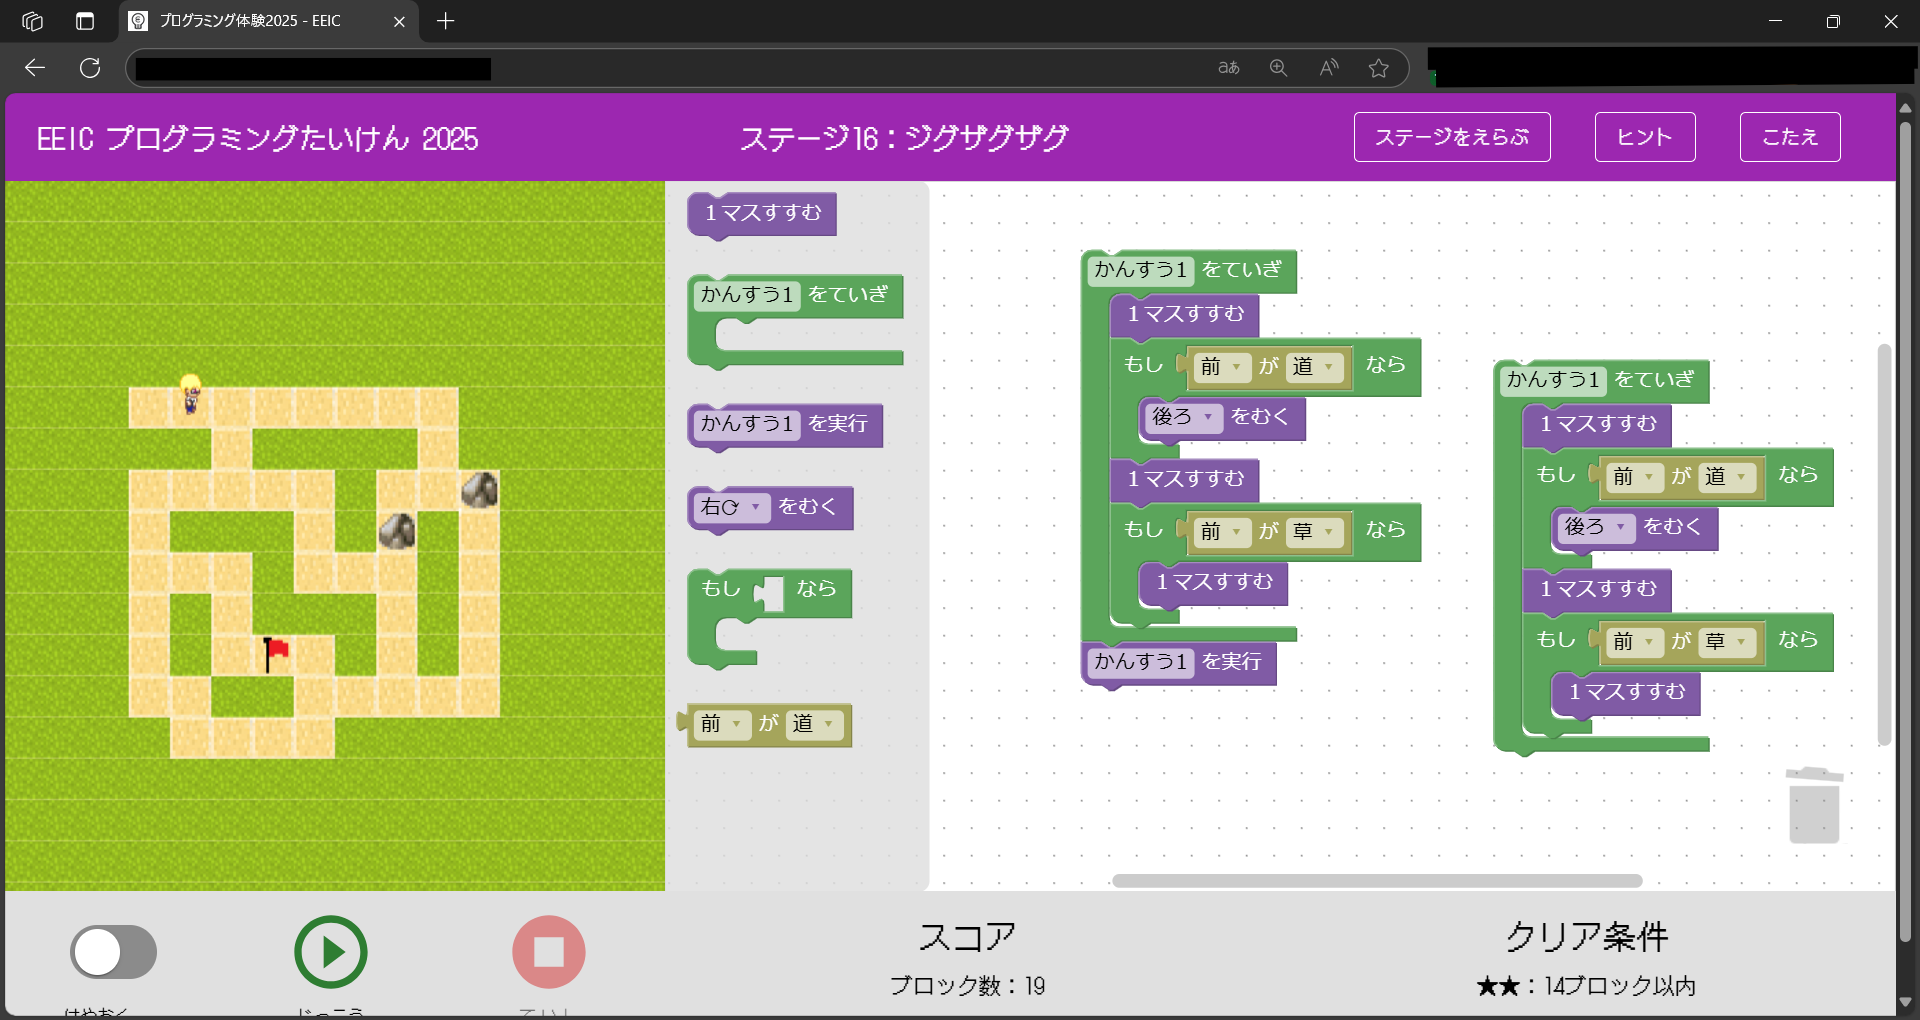Open a new browser tab

[446, 21]
